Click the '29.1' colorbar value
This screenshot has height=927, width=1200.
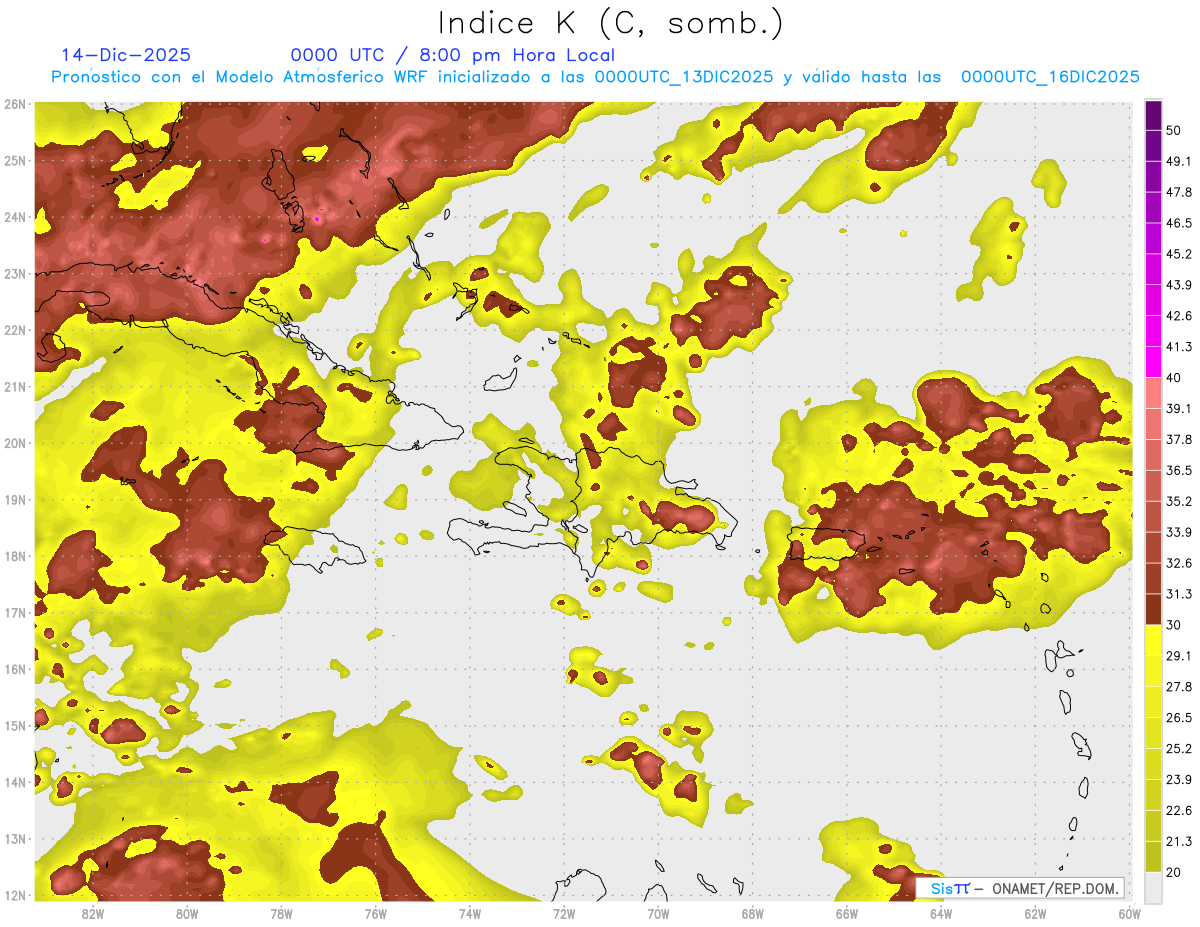pyautogui.click(x=1179, y=656)
